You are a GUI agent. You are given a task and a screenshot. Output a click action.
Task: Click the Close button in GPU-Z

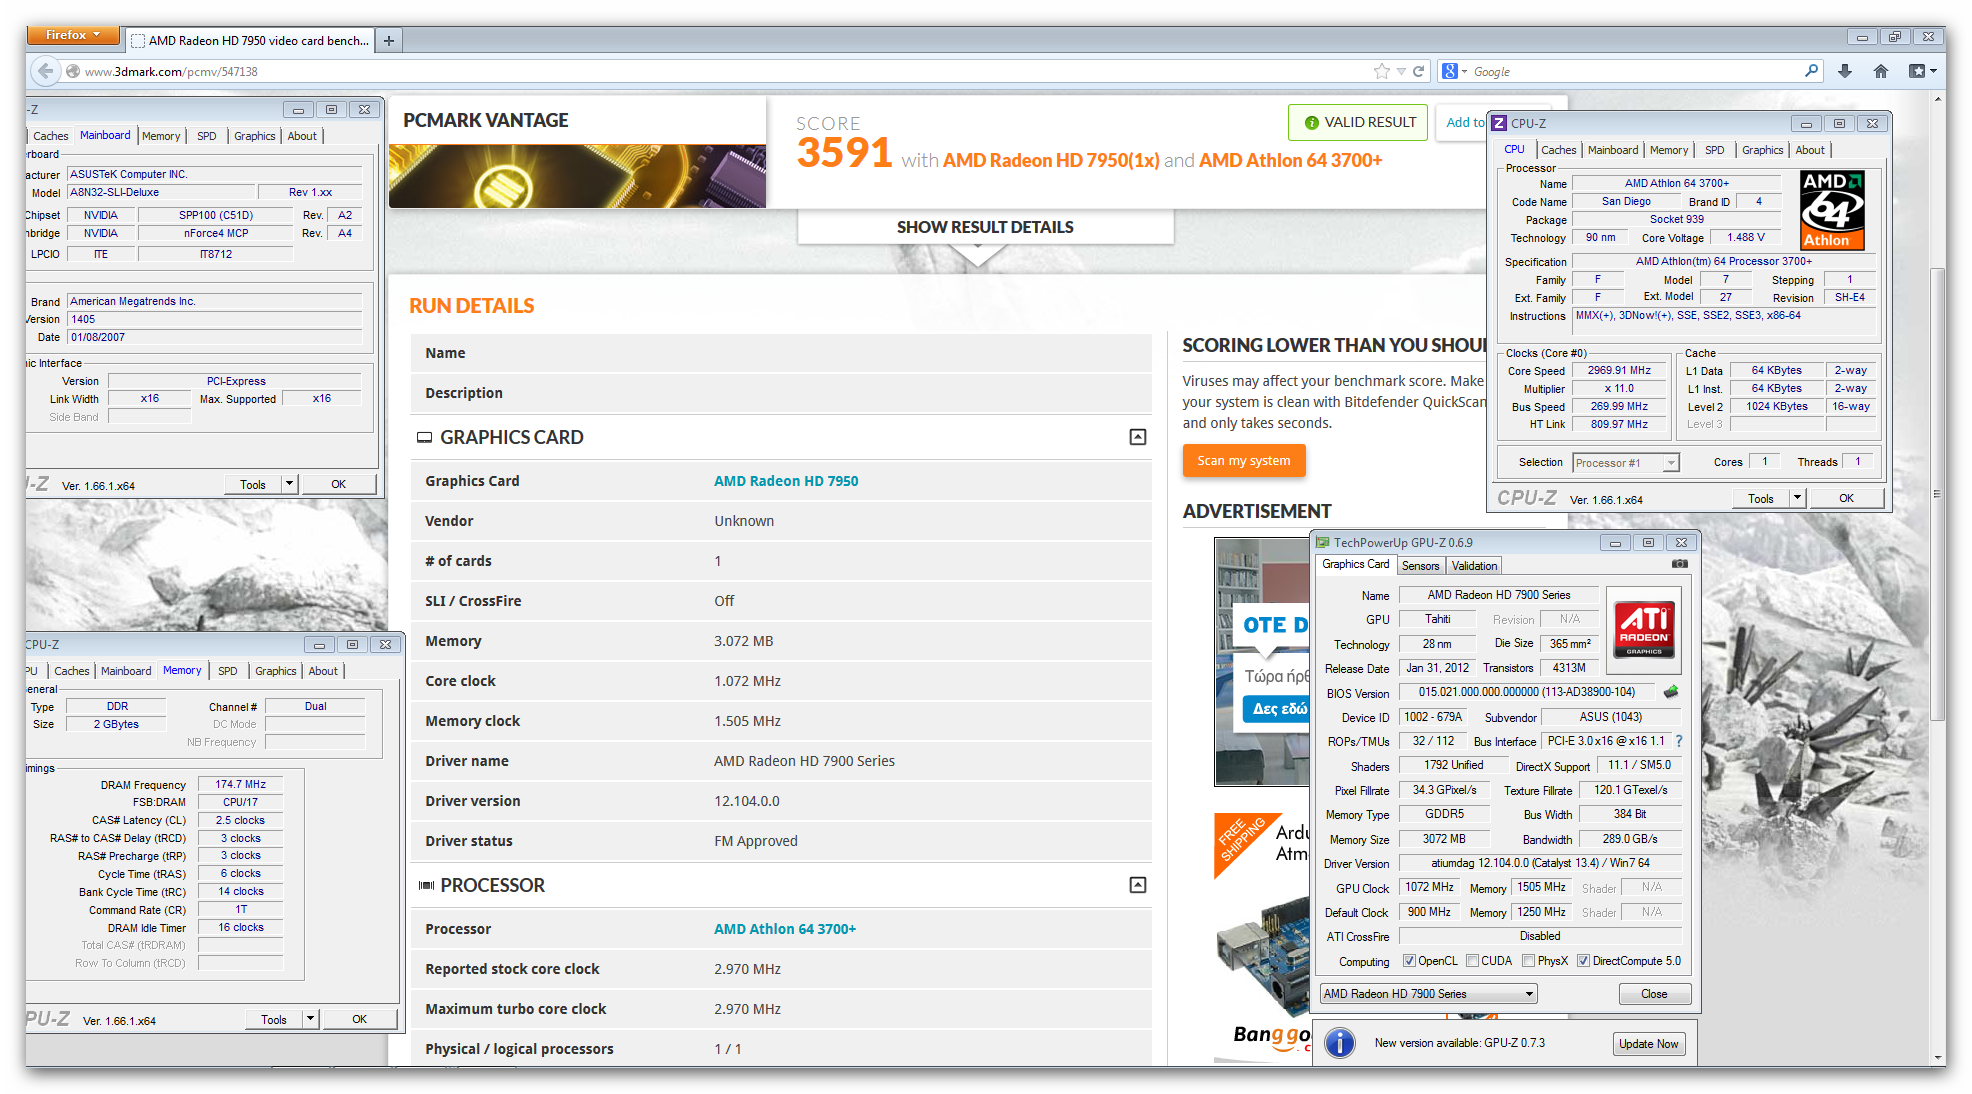point(1654,993)
